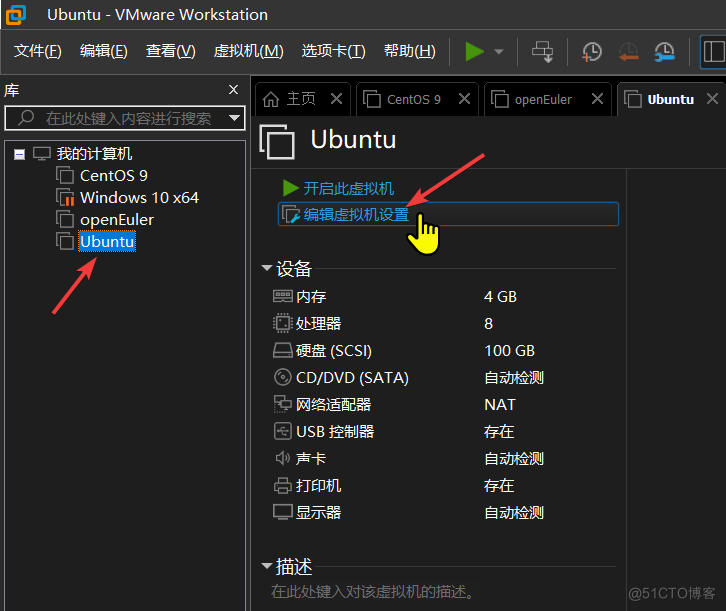Close the 库 library panel
The height and width of the screenshot is (611, 726).
tap(233, 89)
